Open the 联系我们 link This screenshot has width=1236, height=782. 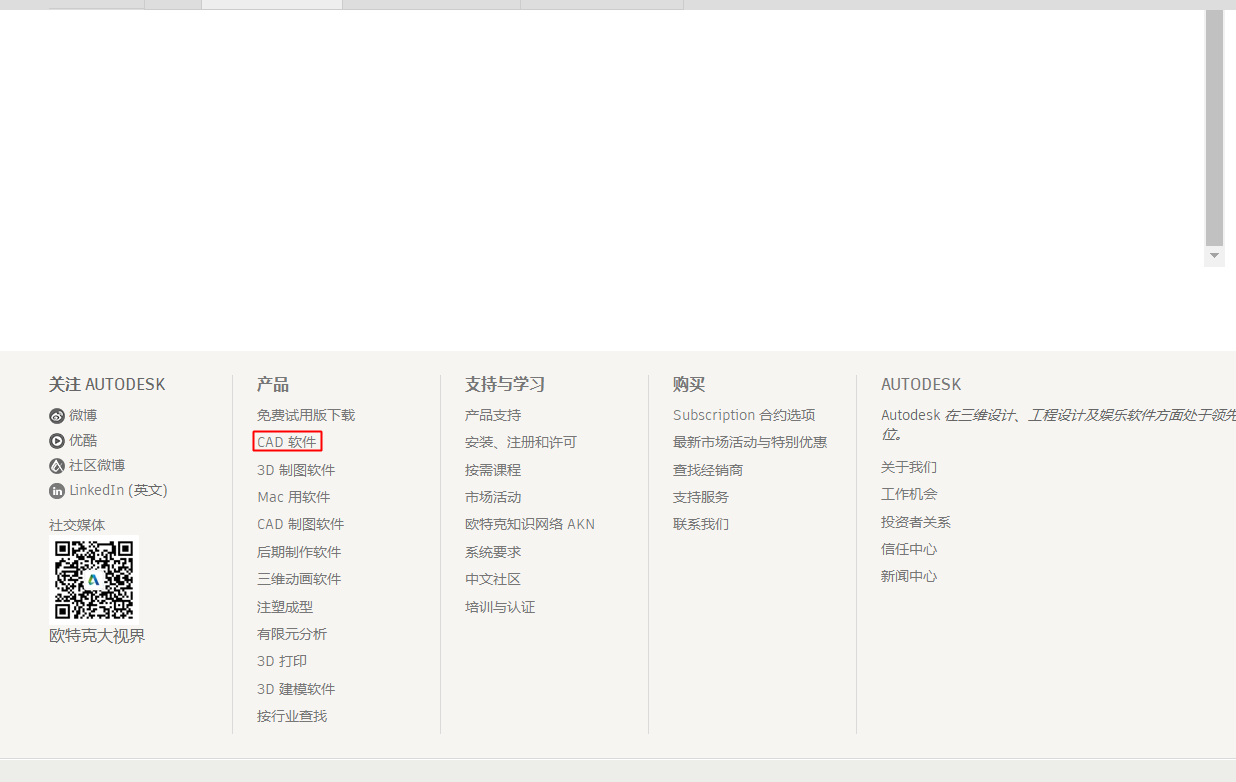pos(701,524)
